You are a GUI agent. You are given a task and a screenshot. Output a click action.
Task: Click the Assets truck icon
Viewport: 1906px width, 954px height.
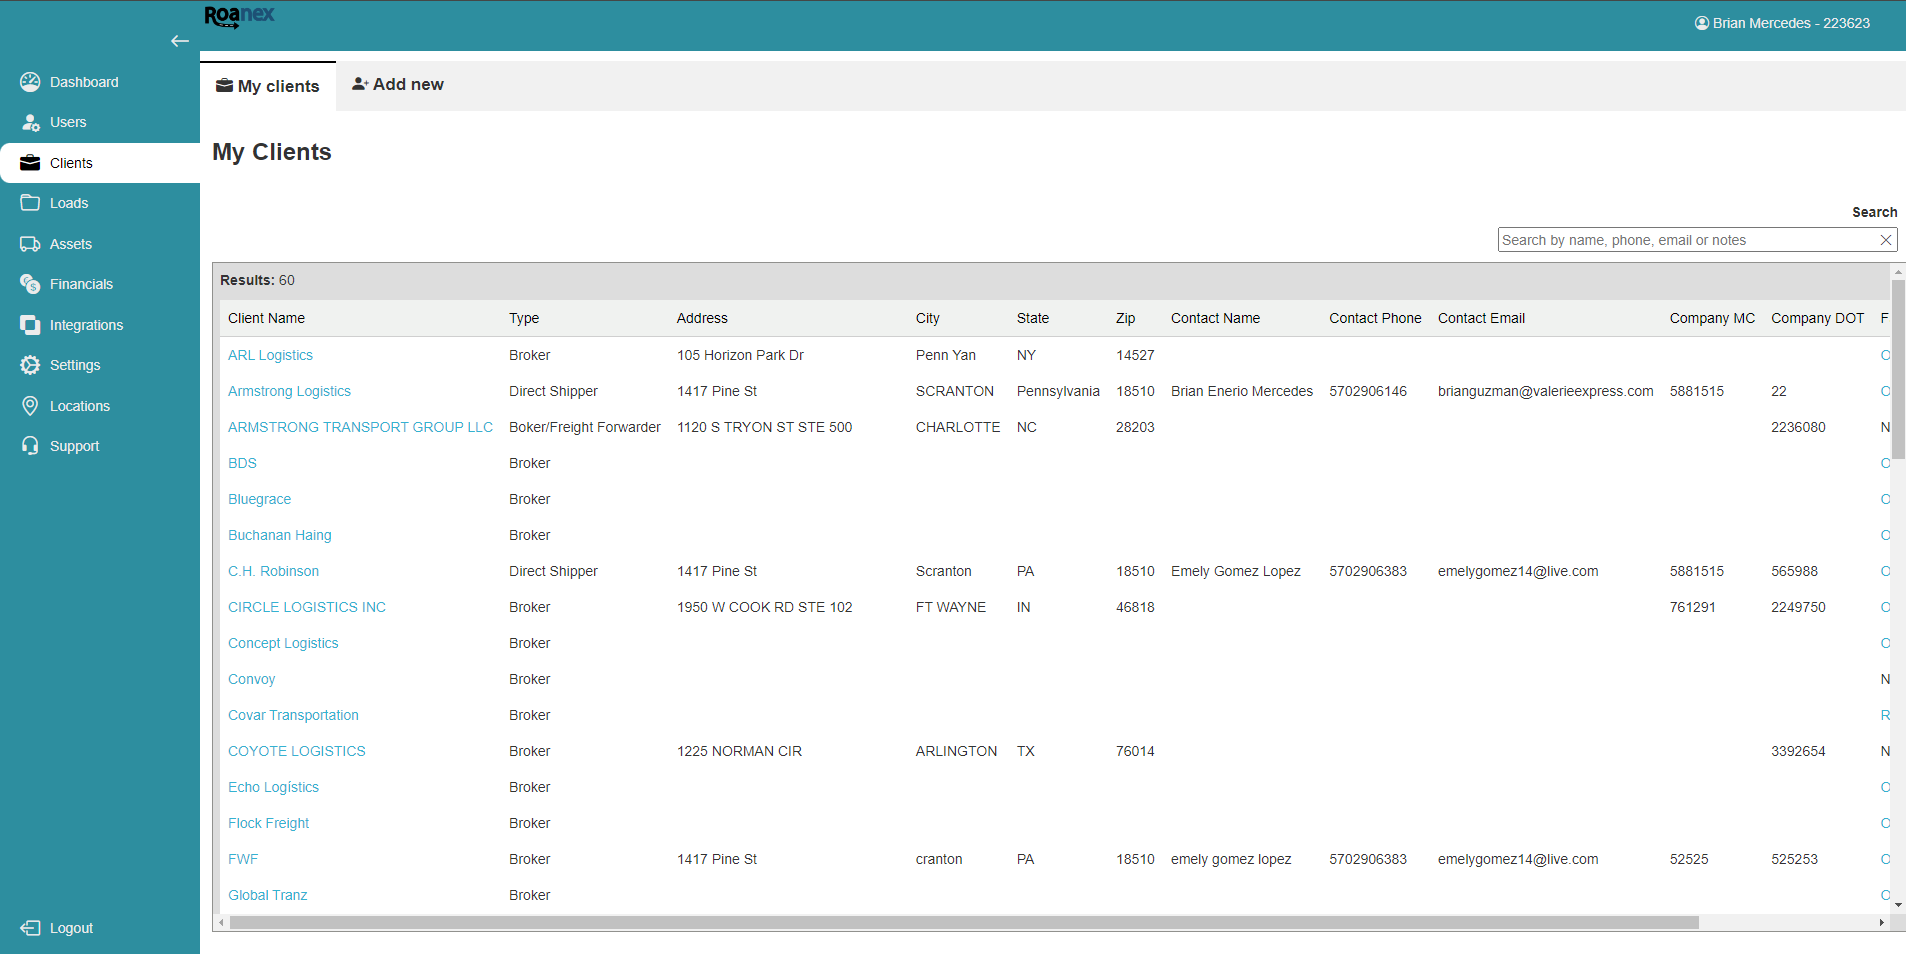point(30,244)
